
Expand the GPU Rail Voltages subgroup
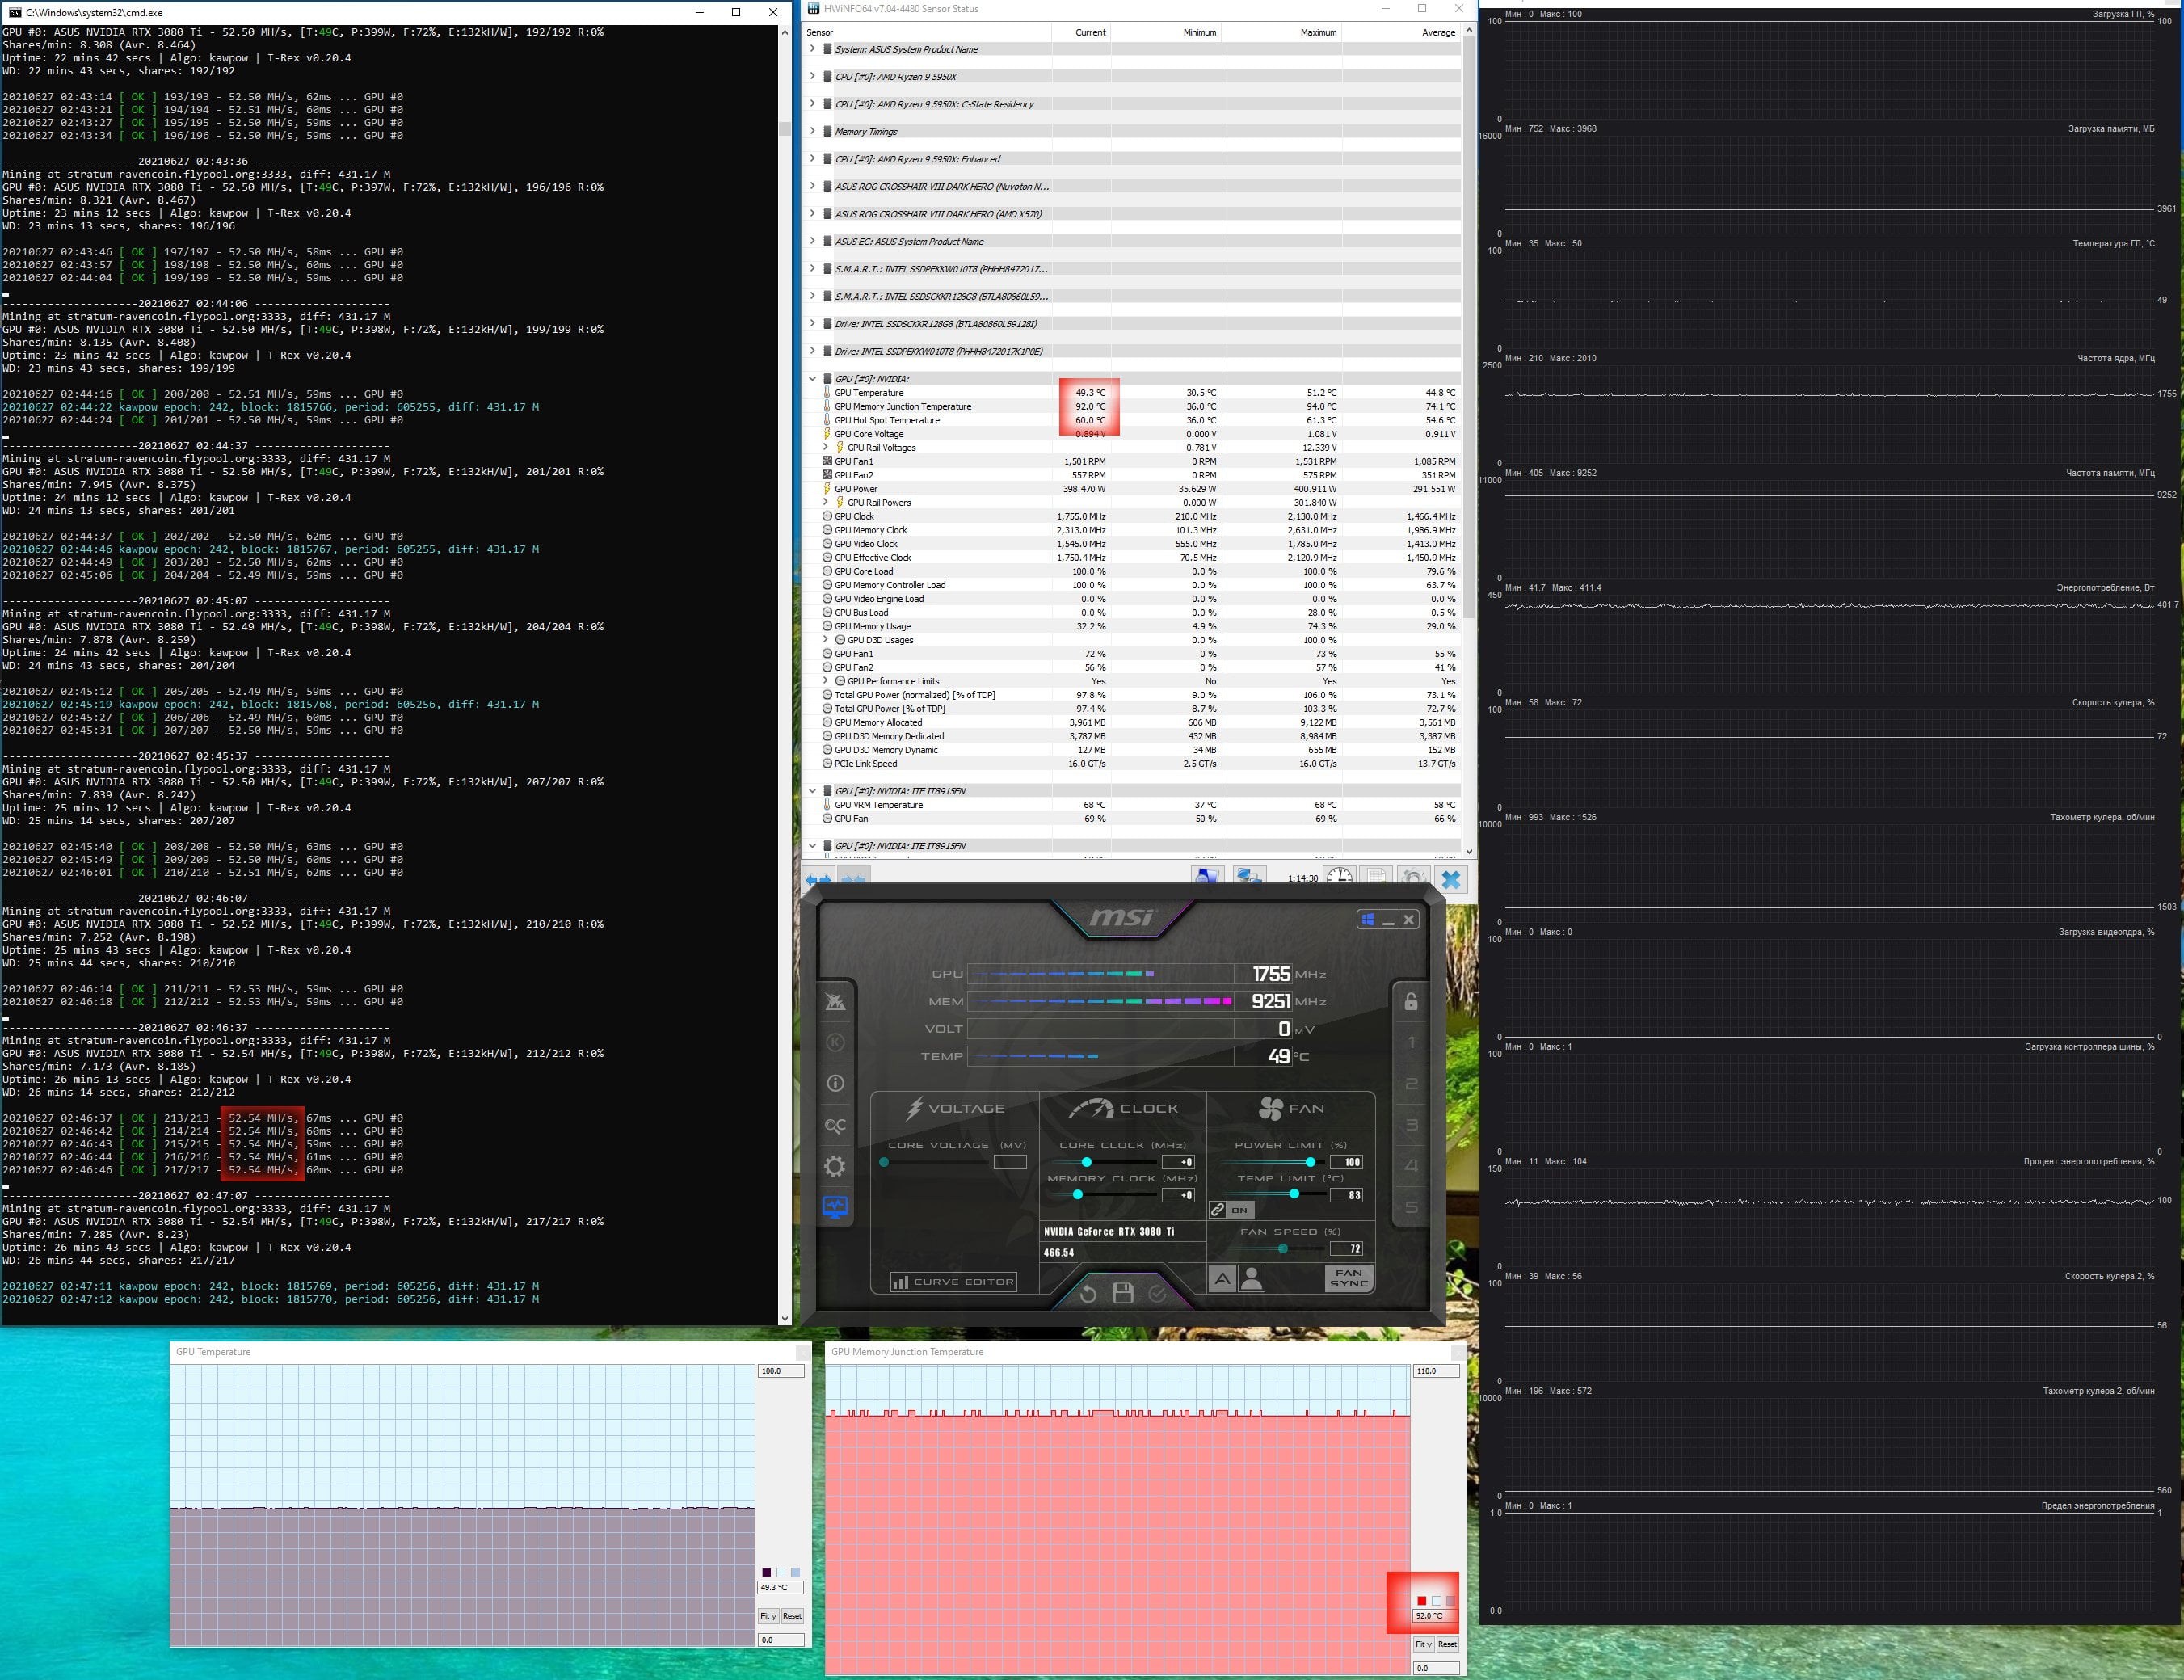[825, 448]
